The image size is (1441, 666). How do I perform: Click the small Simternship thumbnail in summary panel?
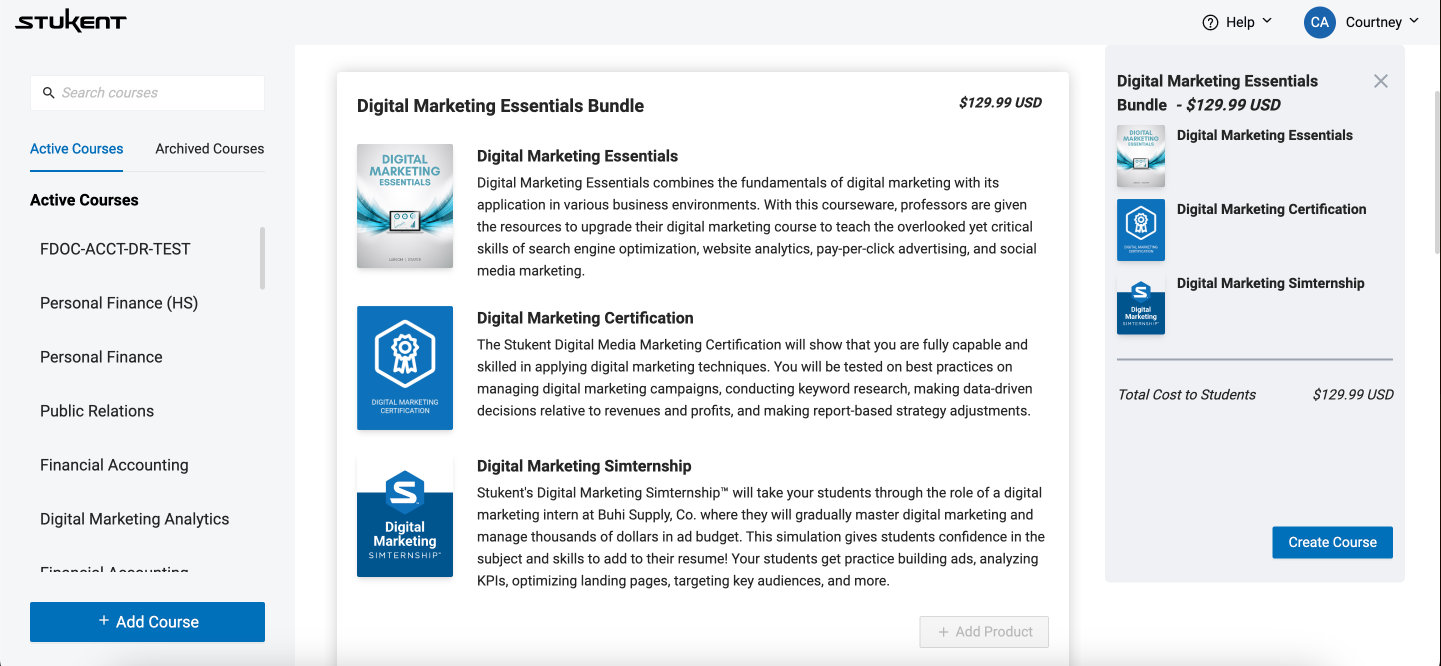[1141, 304]
